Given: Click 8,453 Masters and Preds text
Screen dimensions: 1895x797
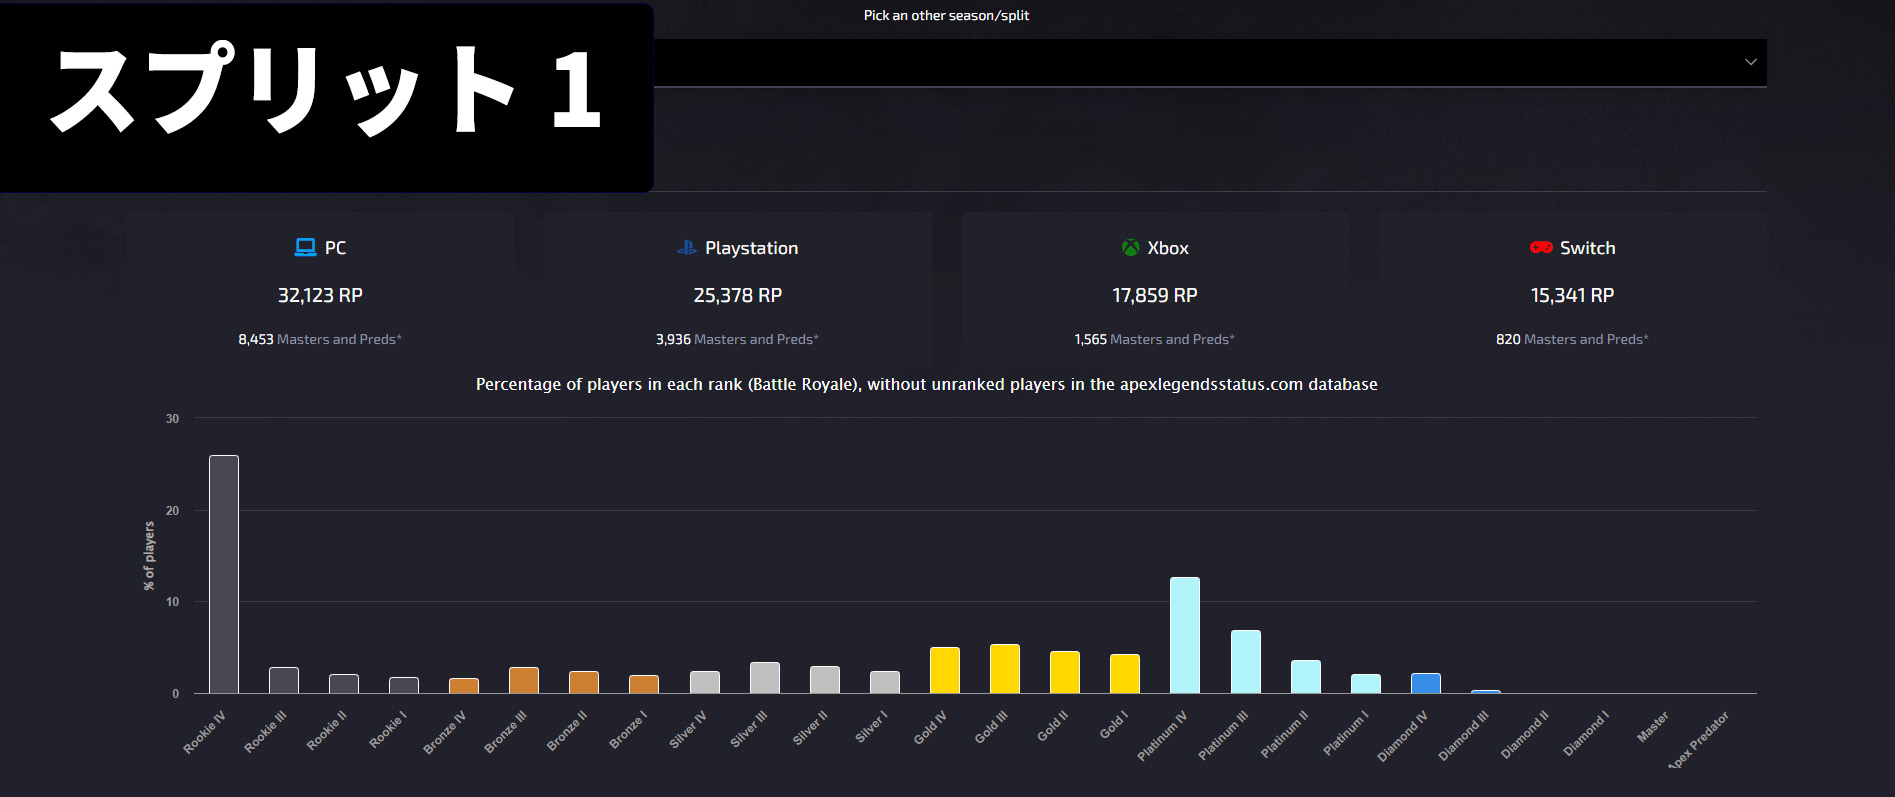Looking at the screenshot, I should tap(320, 339).
